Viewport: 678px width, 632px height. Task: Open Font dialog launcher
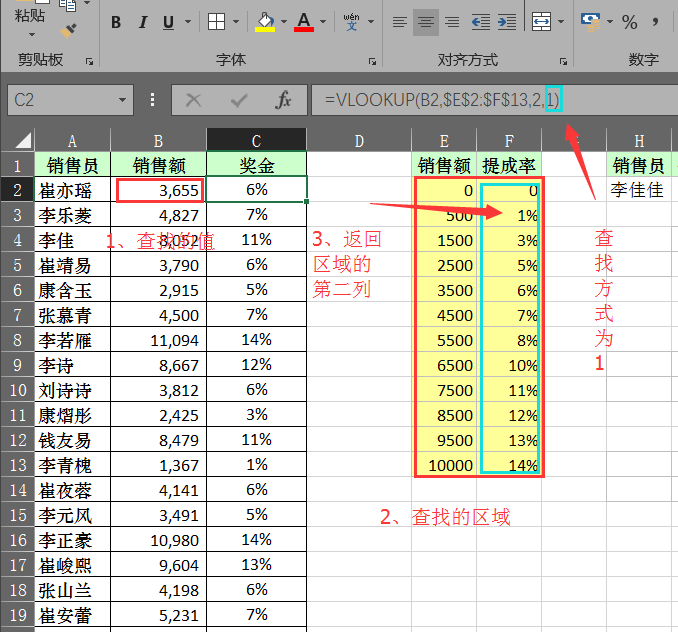[x=372, y=62]
